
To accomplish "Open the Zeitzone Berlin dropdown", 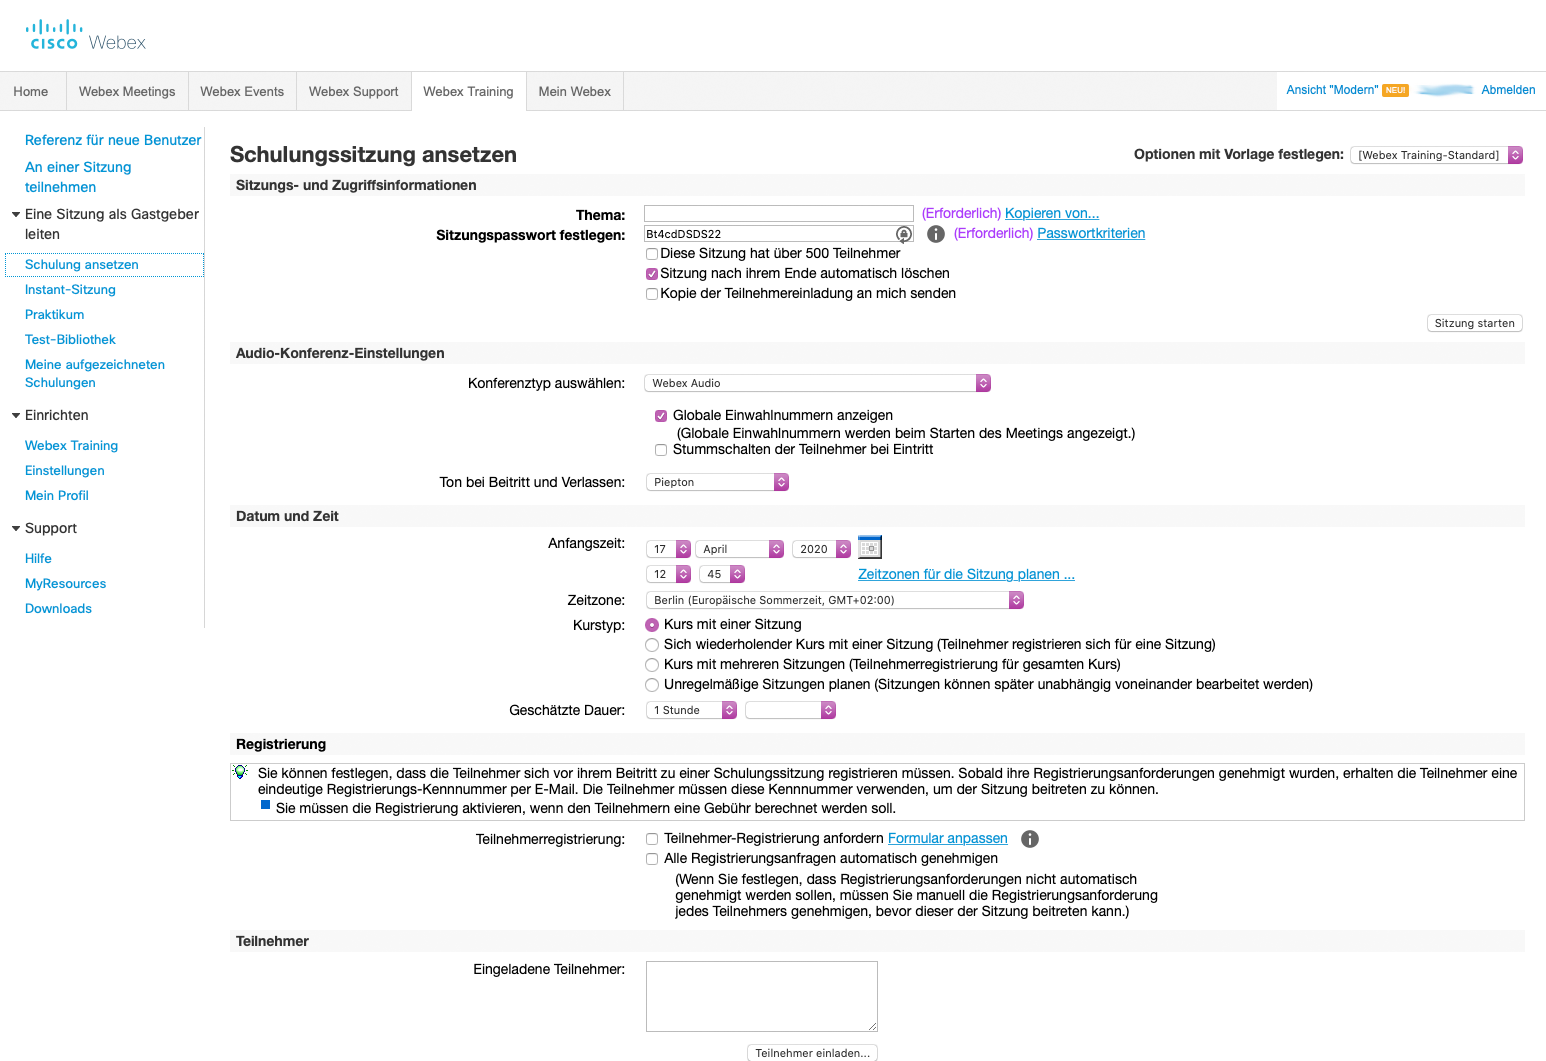I will click(835, 601).
